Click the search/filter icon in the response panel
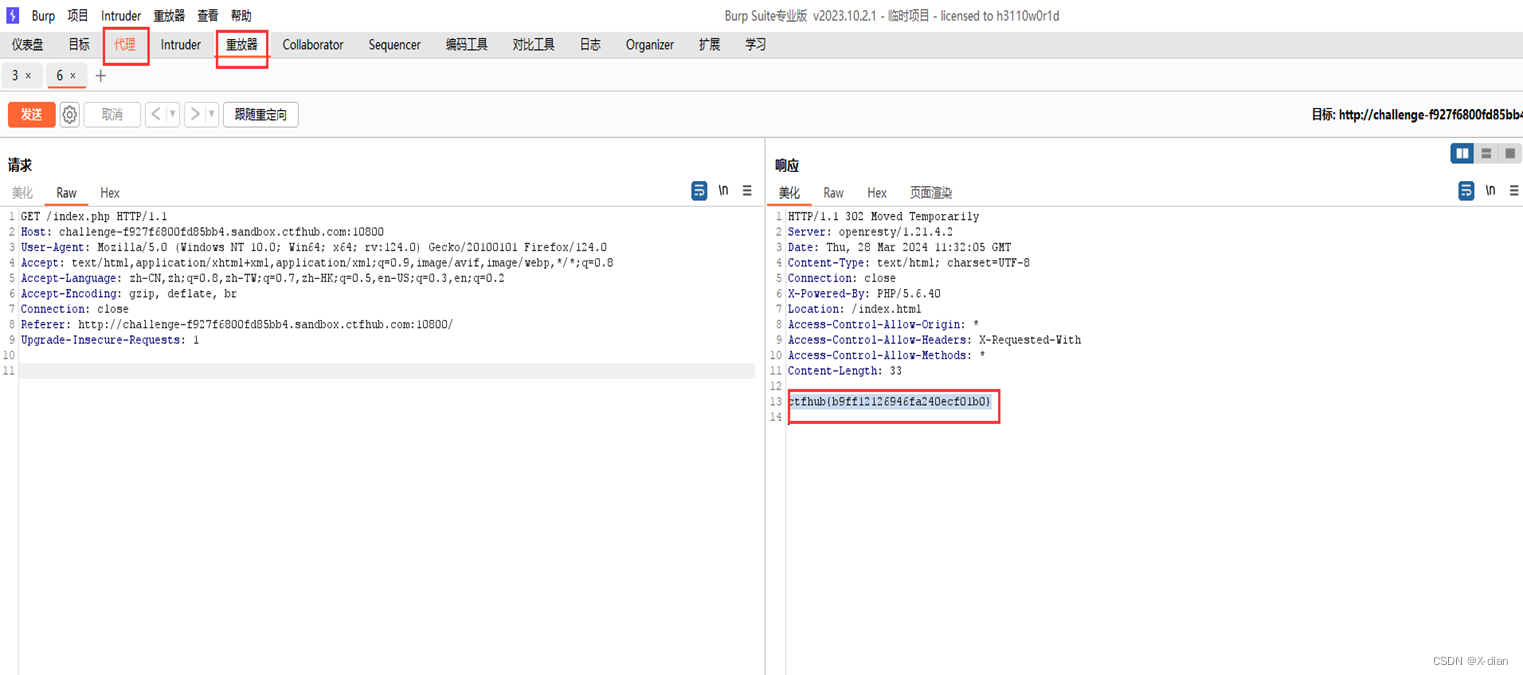This screenshot has height=675, width=1523. [1466, 190]
